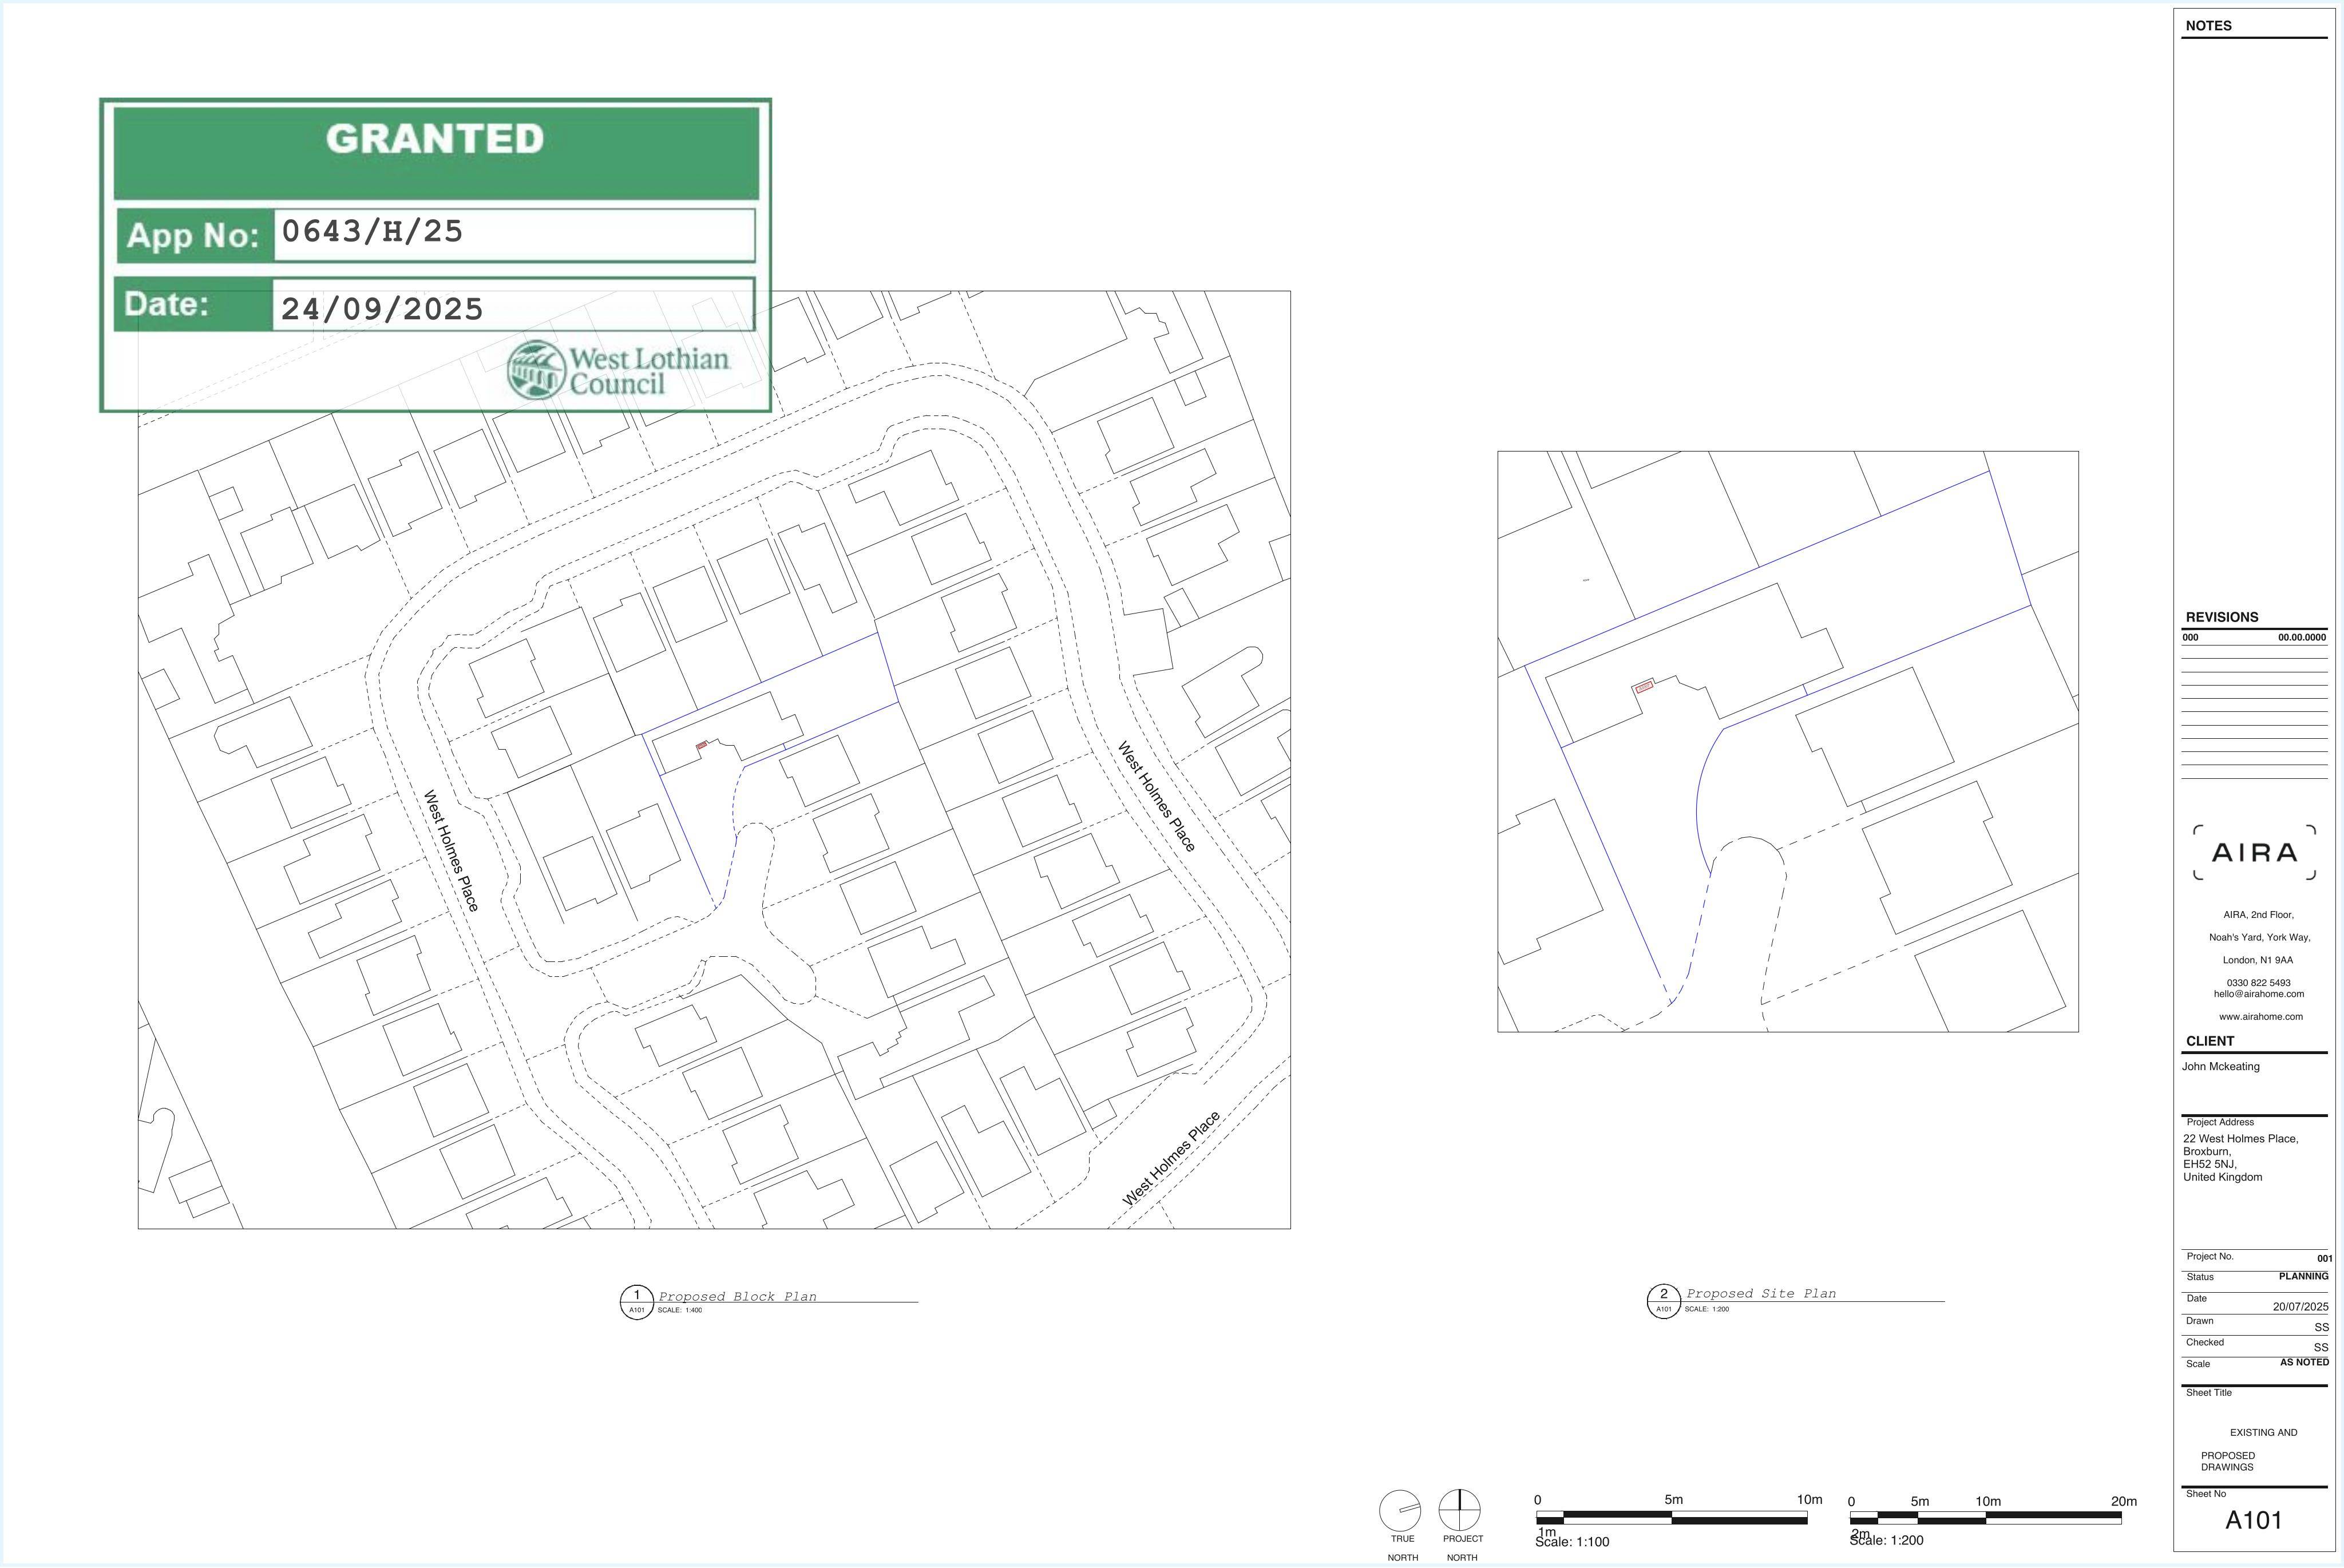Click the view marker circle numbered 2

click(1664, 1301)
